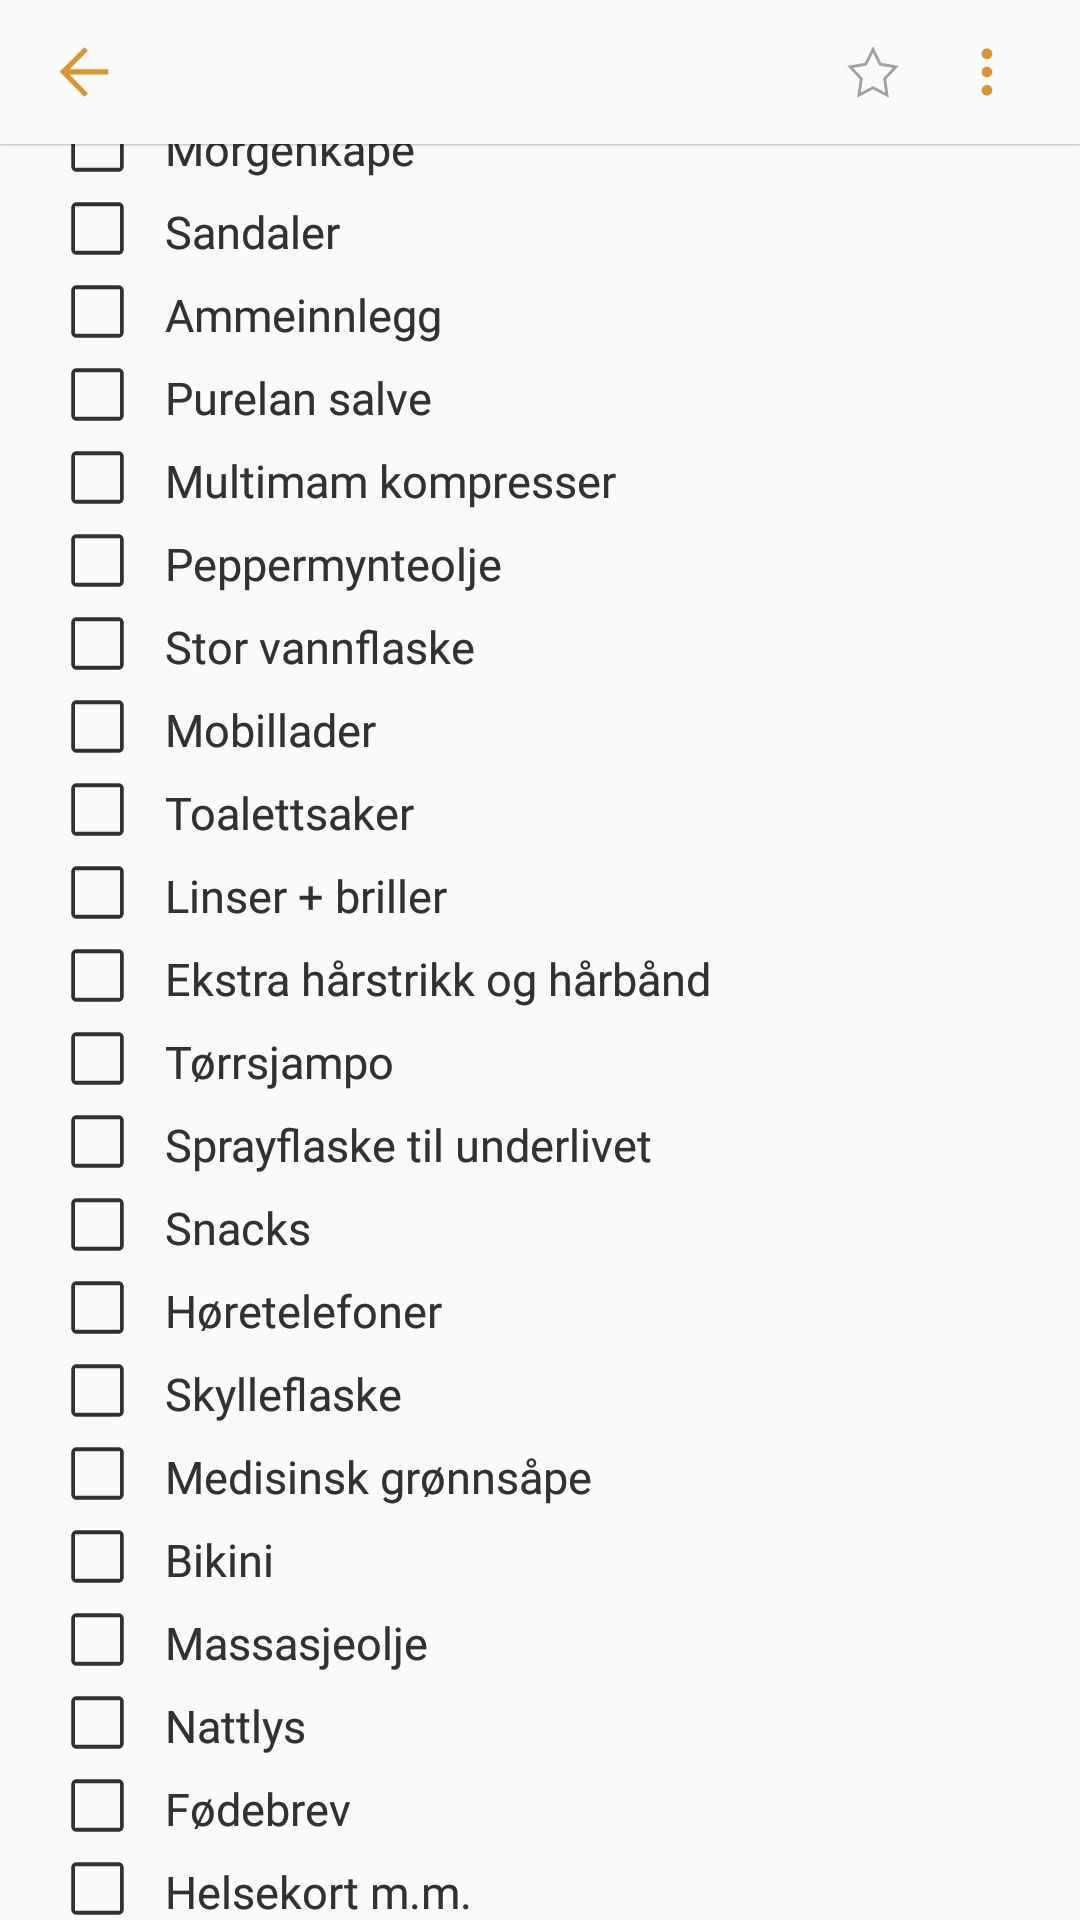The image size is (1080, 1920).
Task: Select the Fødebrev list entry text
Action: (258, 1811)
